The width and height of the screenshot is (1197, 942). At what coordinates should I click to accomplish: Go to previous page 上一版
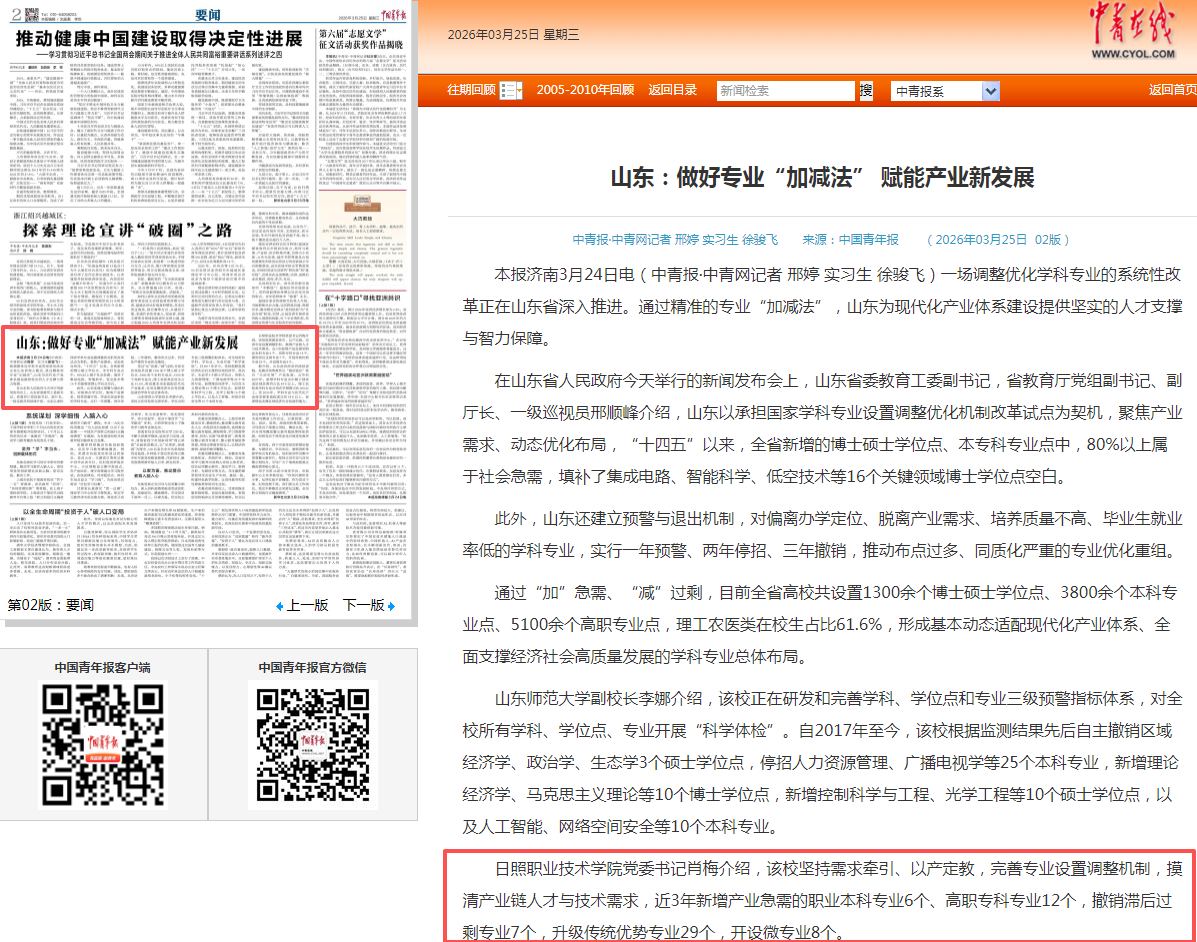pyautogui.click(x=307, y=606)
